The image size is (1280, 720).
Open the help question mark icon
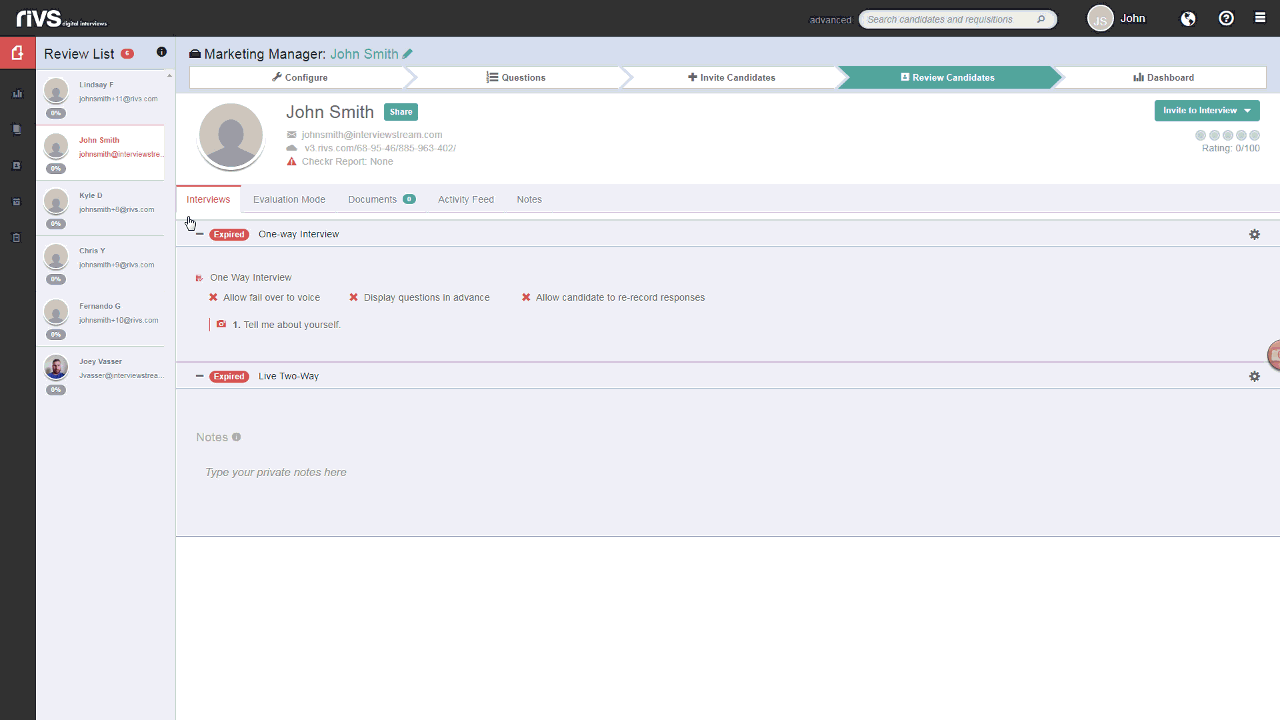(x=1226, y=18)
